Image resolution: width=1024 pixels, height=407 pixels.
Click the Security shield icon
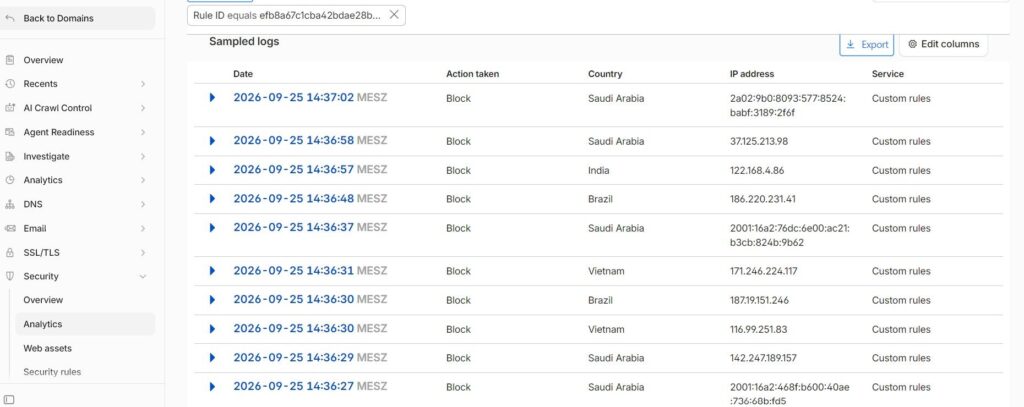10,276
